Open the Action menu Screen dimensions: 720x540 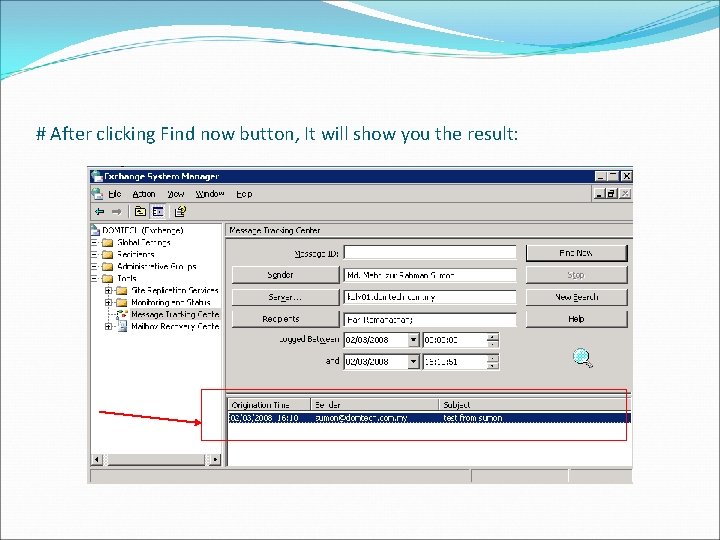click(x=144, y=194)
